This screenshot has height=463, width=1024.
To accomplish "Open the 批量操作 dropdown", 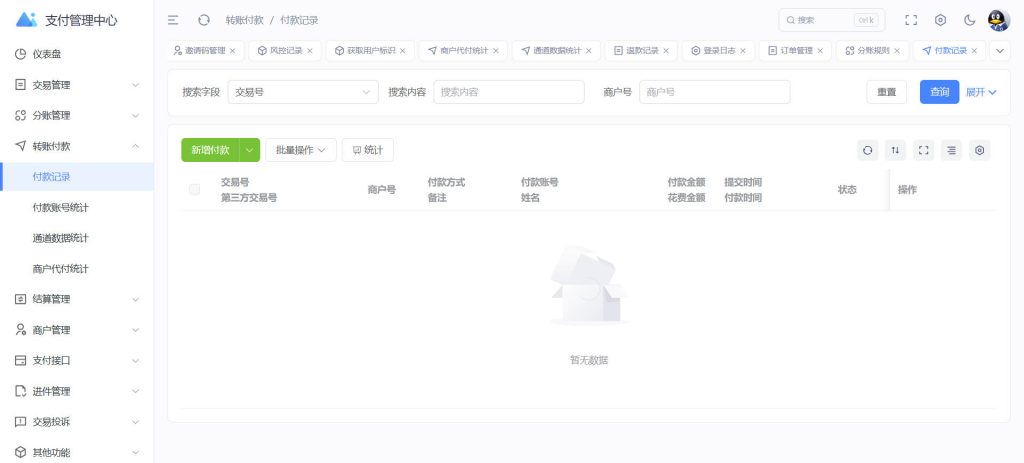I will point(300,150).
